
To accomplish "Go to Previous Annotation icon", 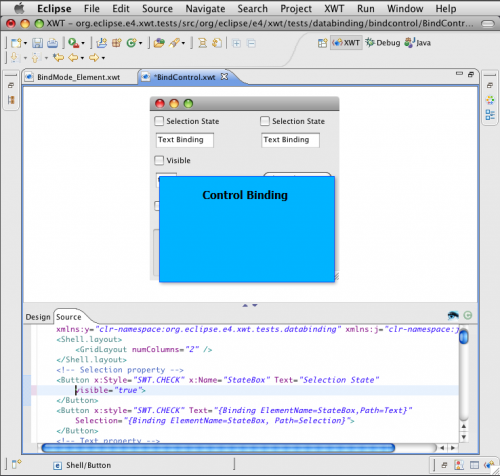I will (36, 58).
